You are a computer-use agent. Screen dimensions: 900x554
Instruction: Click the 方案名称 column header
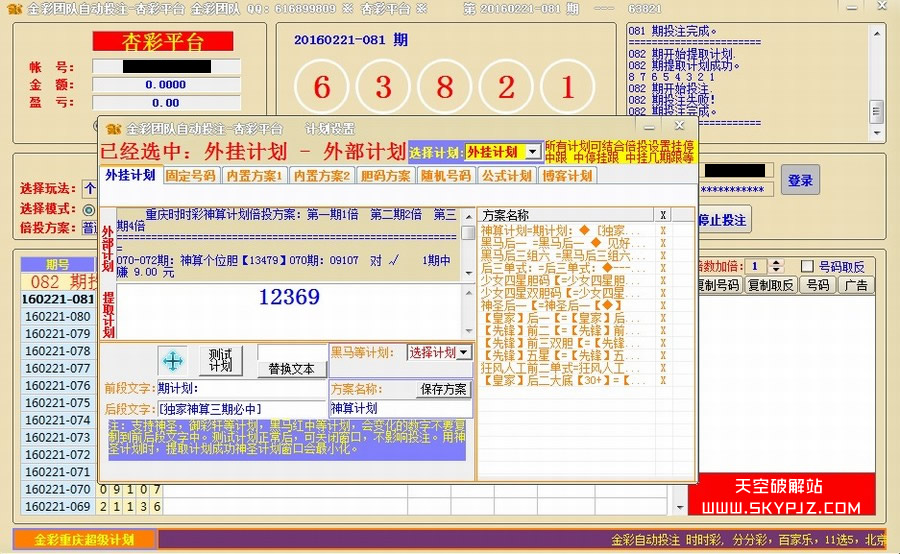point(565,215)
